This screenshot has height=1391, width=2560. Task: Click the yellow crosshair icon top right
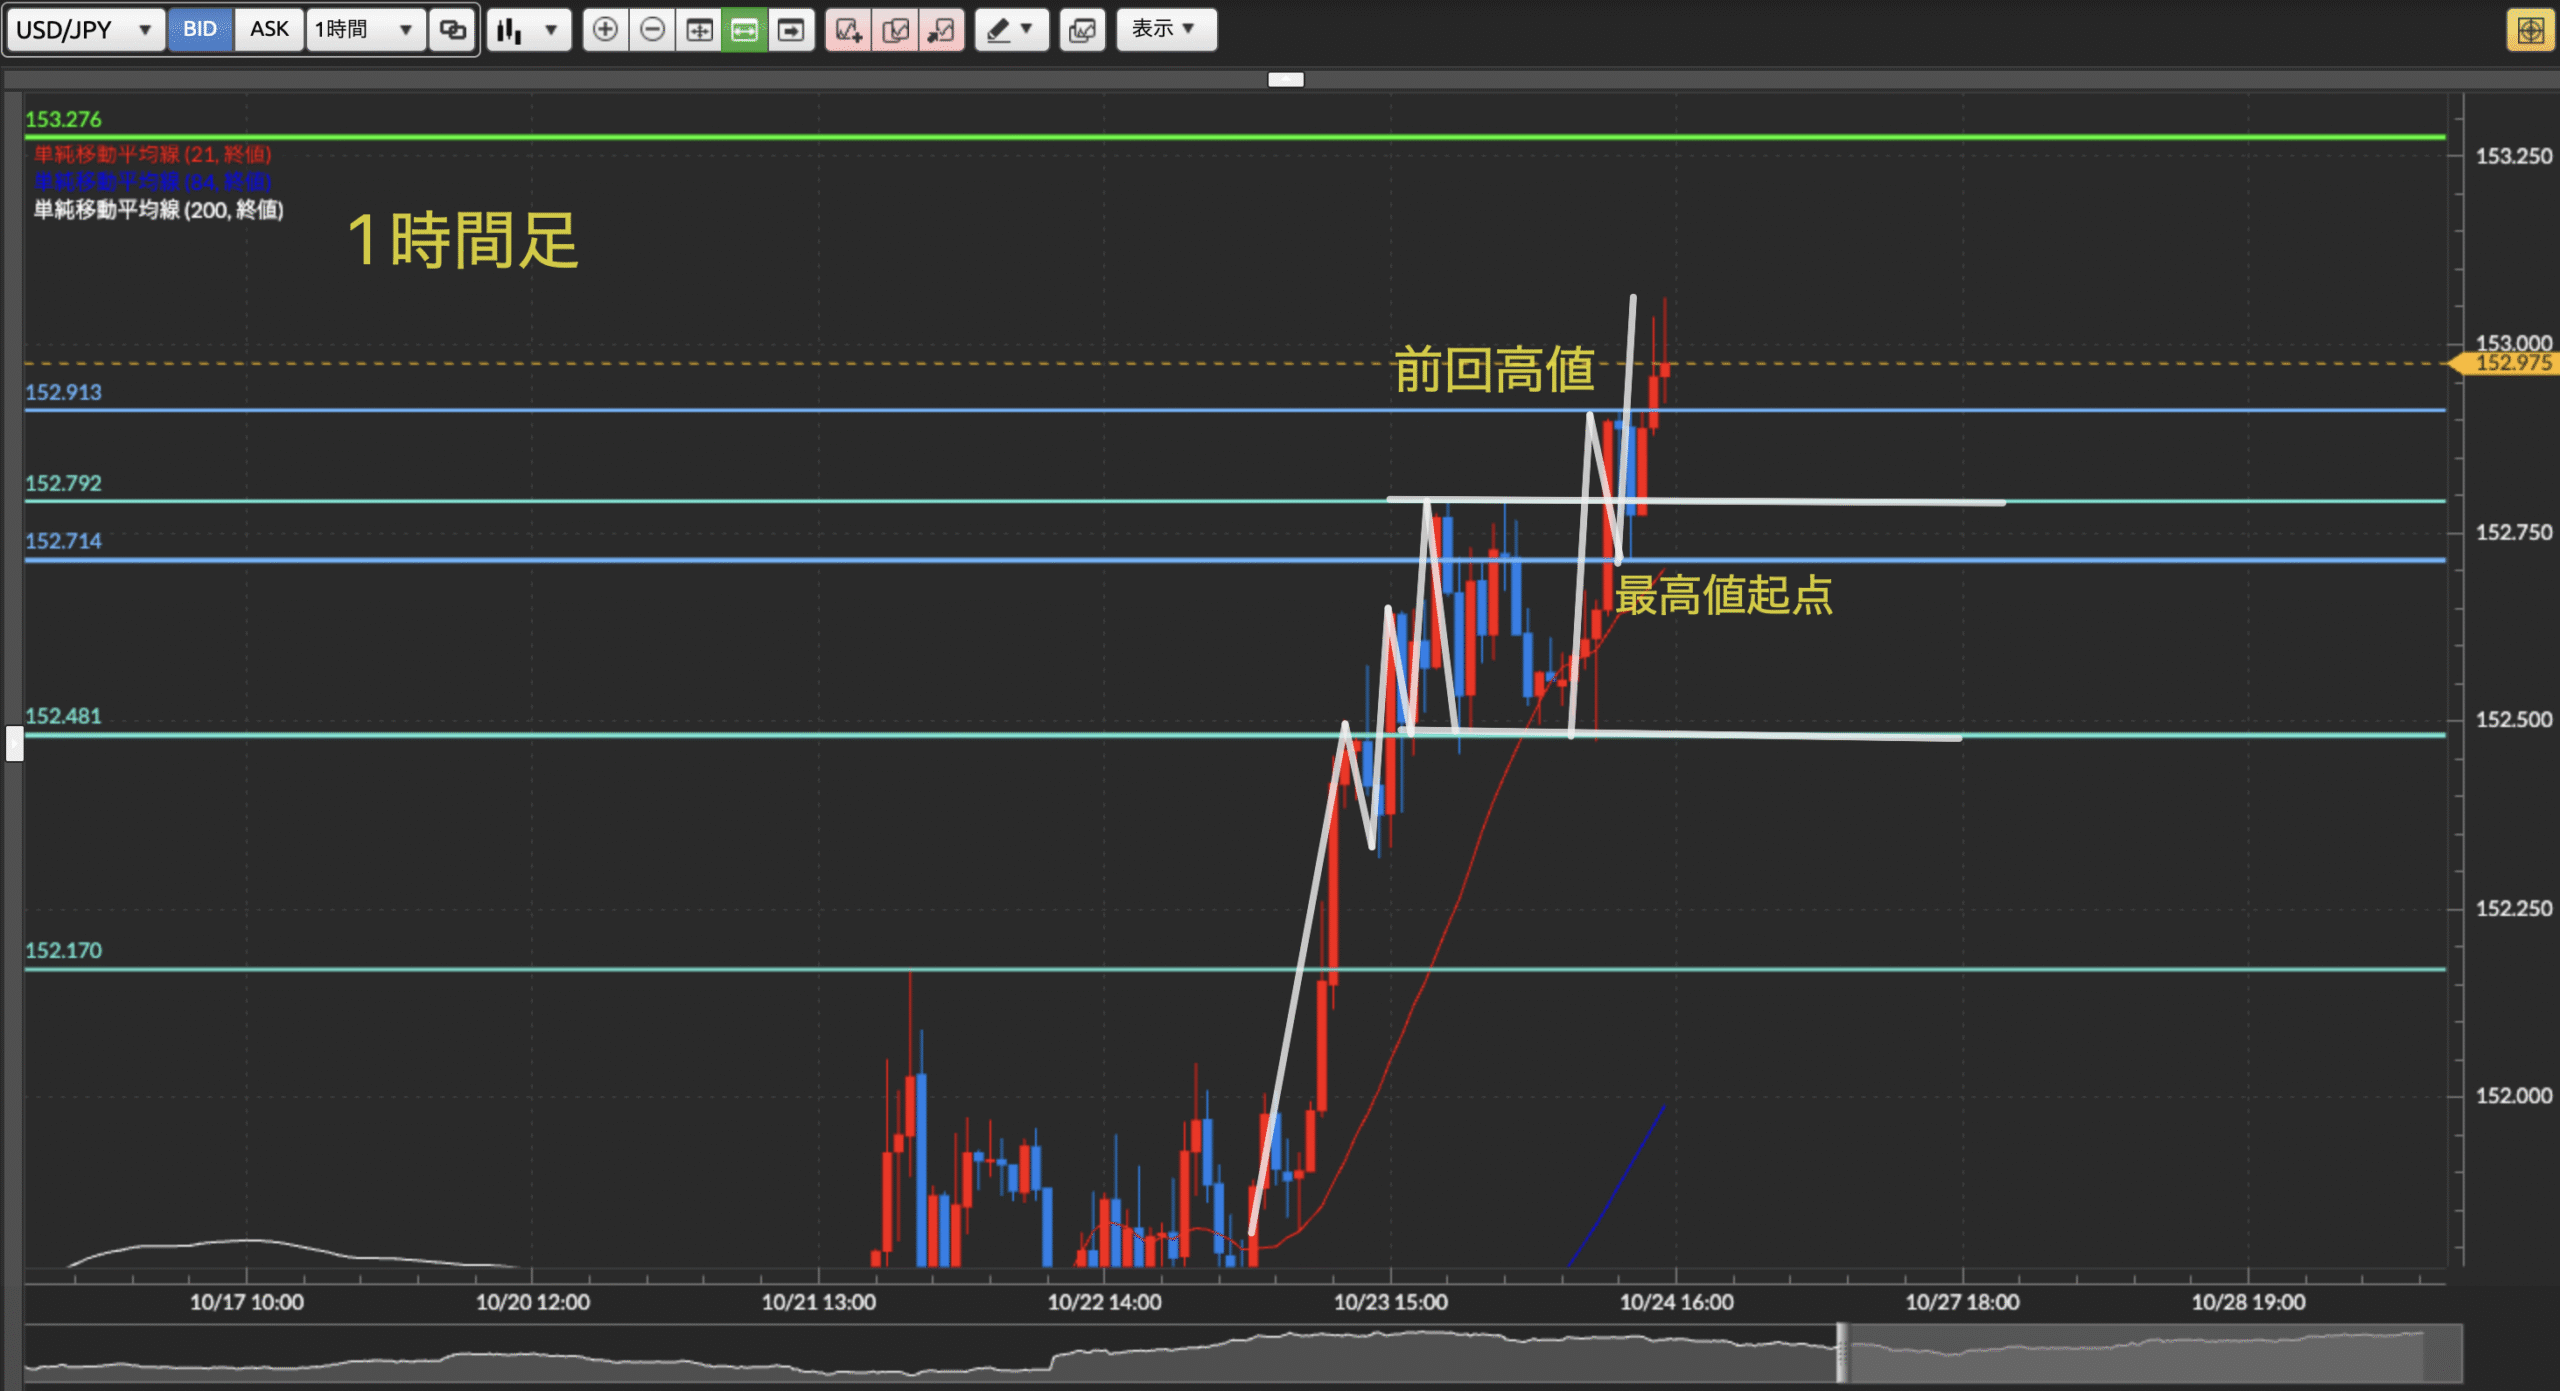pos(2530,30)
